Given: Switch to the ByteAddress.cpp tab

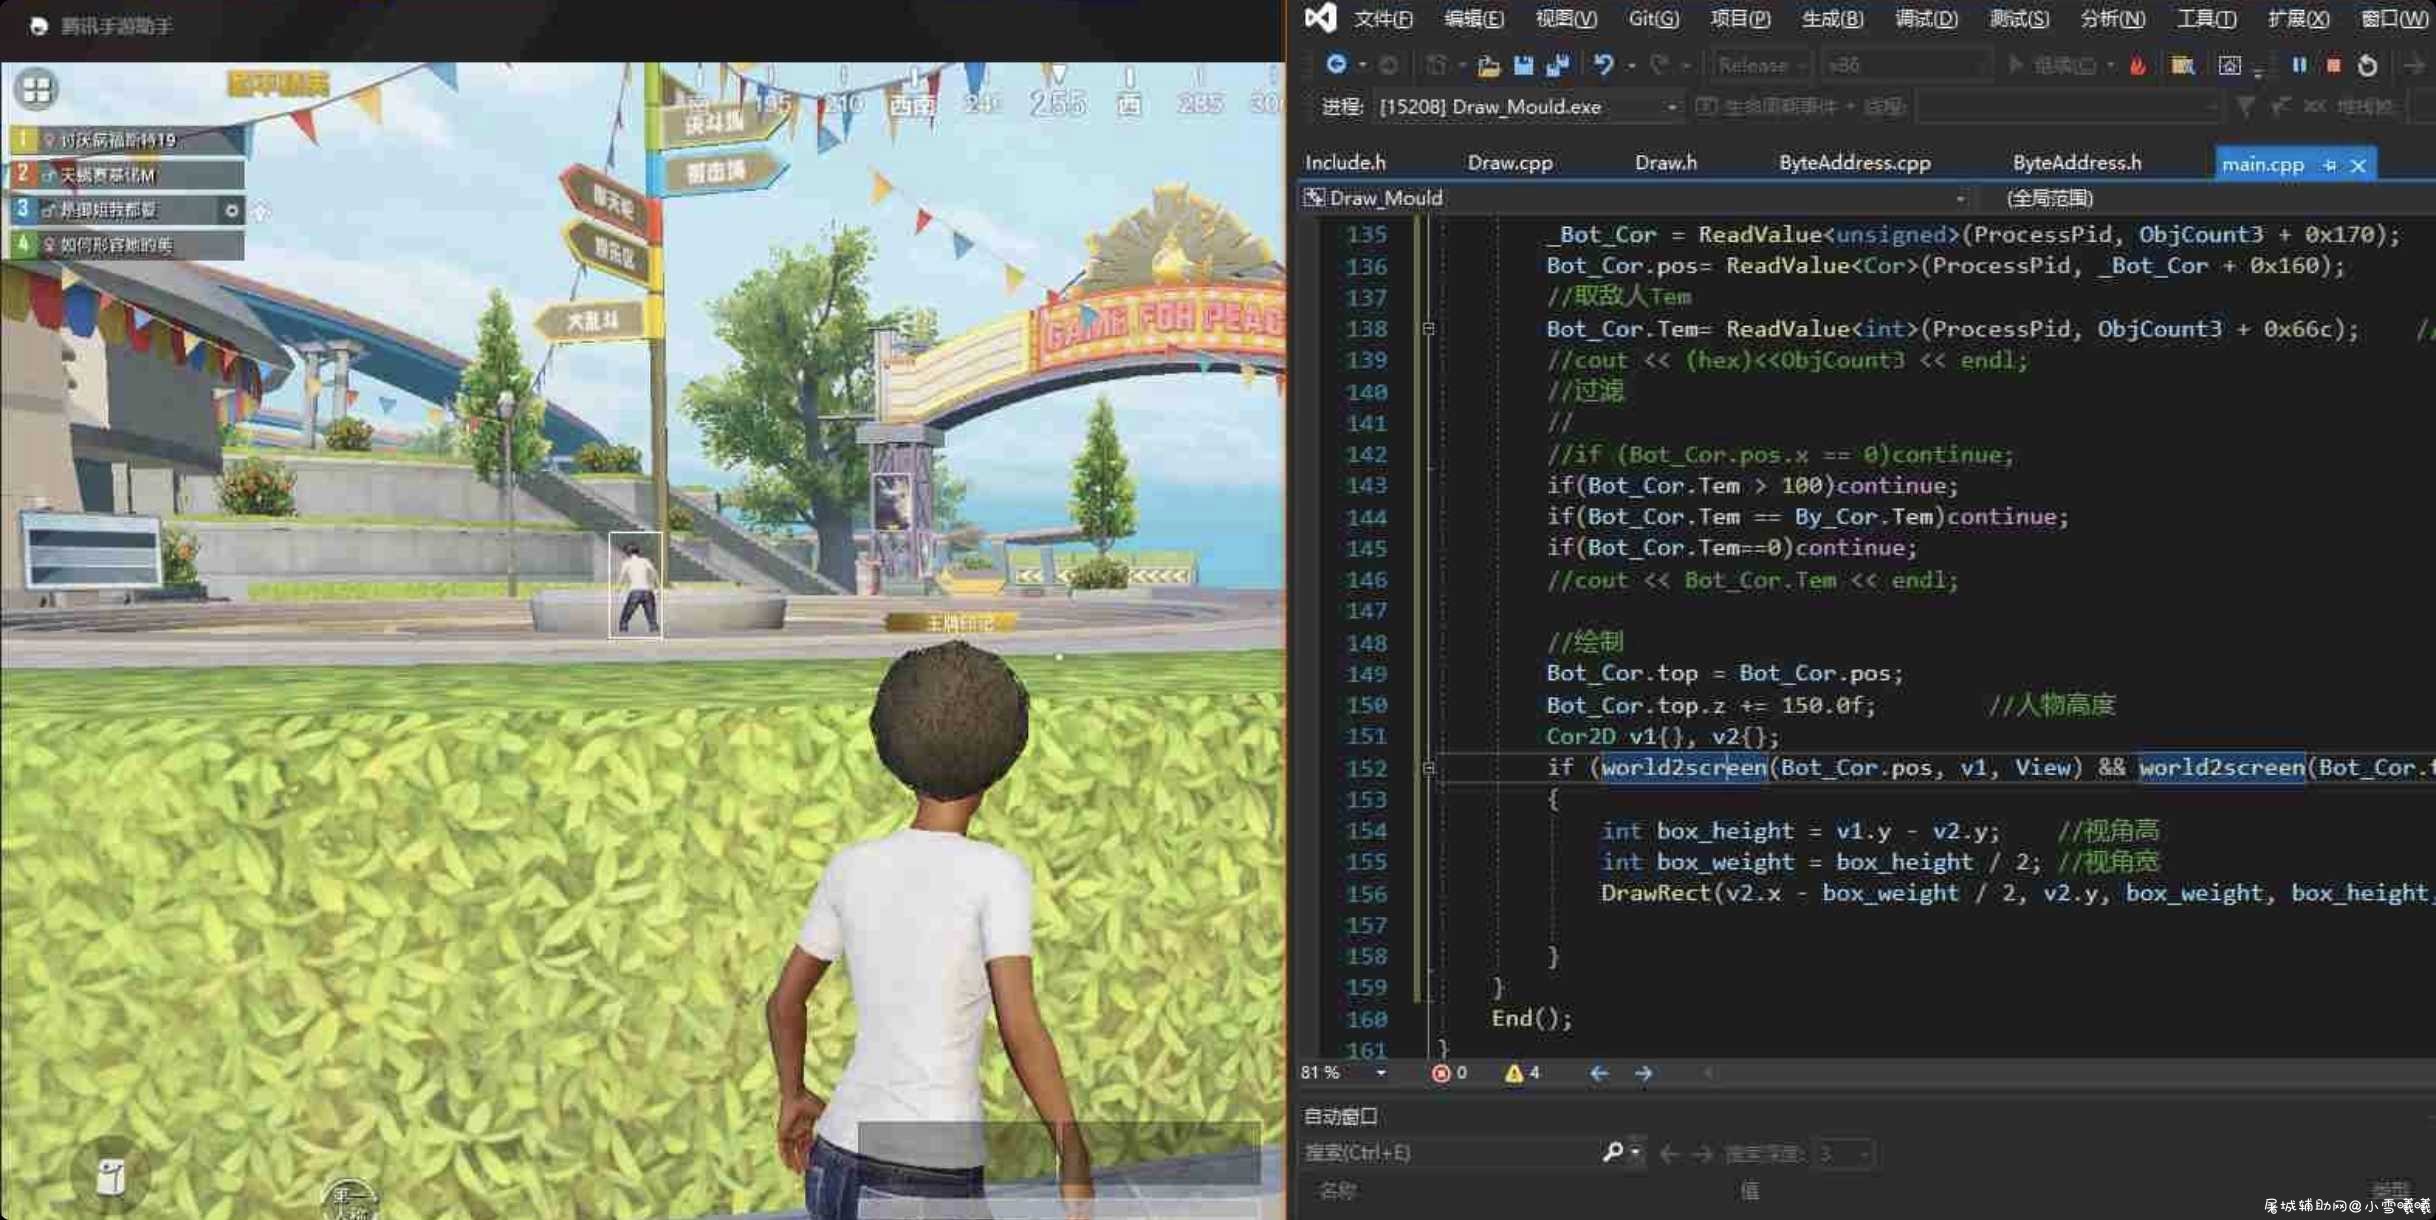Looking at the screenshot, I should (x=1855, y=162).
